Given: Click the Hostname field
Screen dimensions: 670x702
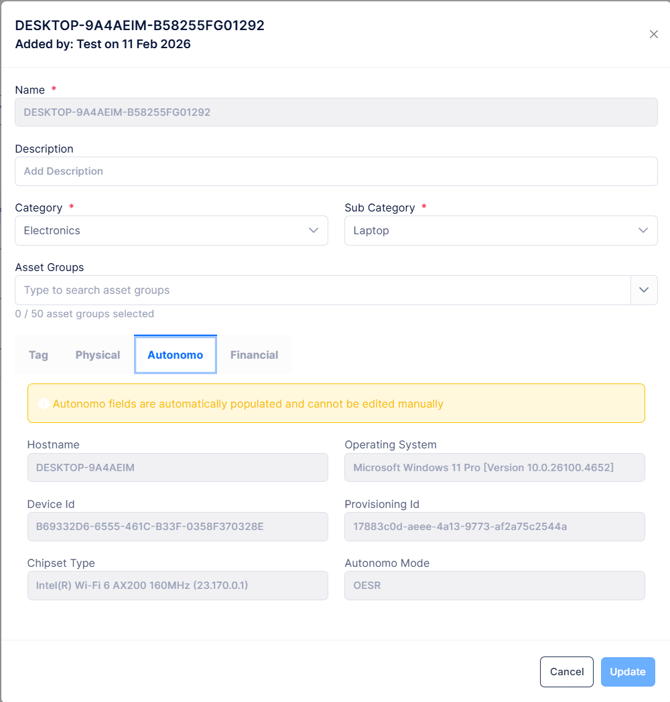Looking at the screenshot, I should tap(177, 467).
